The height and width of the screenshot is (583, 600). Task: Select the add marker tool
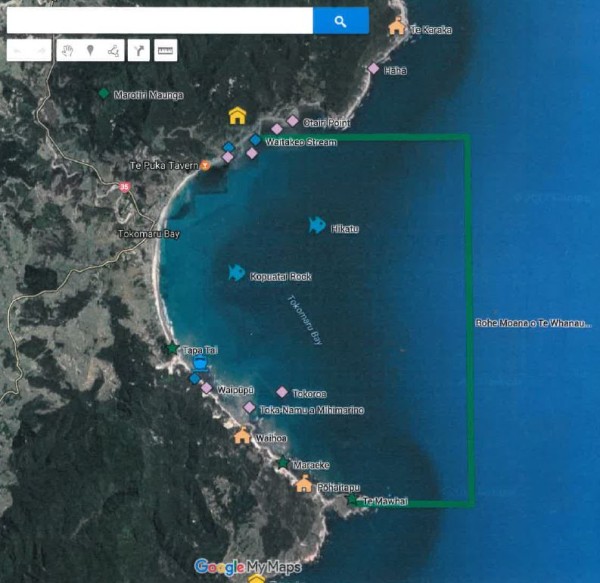pos(90,50)
